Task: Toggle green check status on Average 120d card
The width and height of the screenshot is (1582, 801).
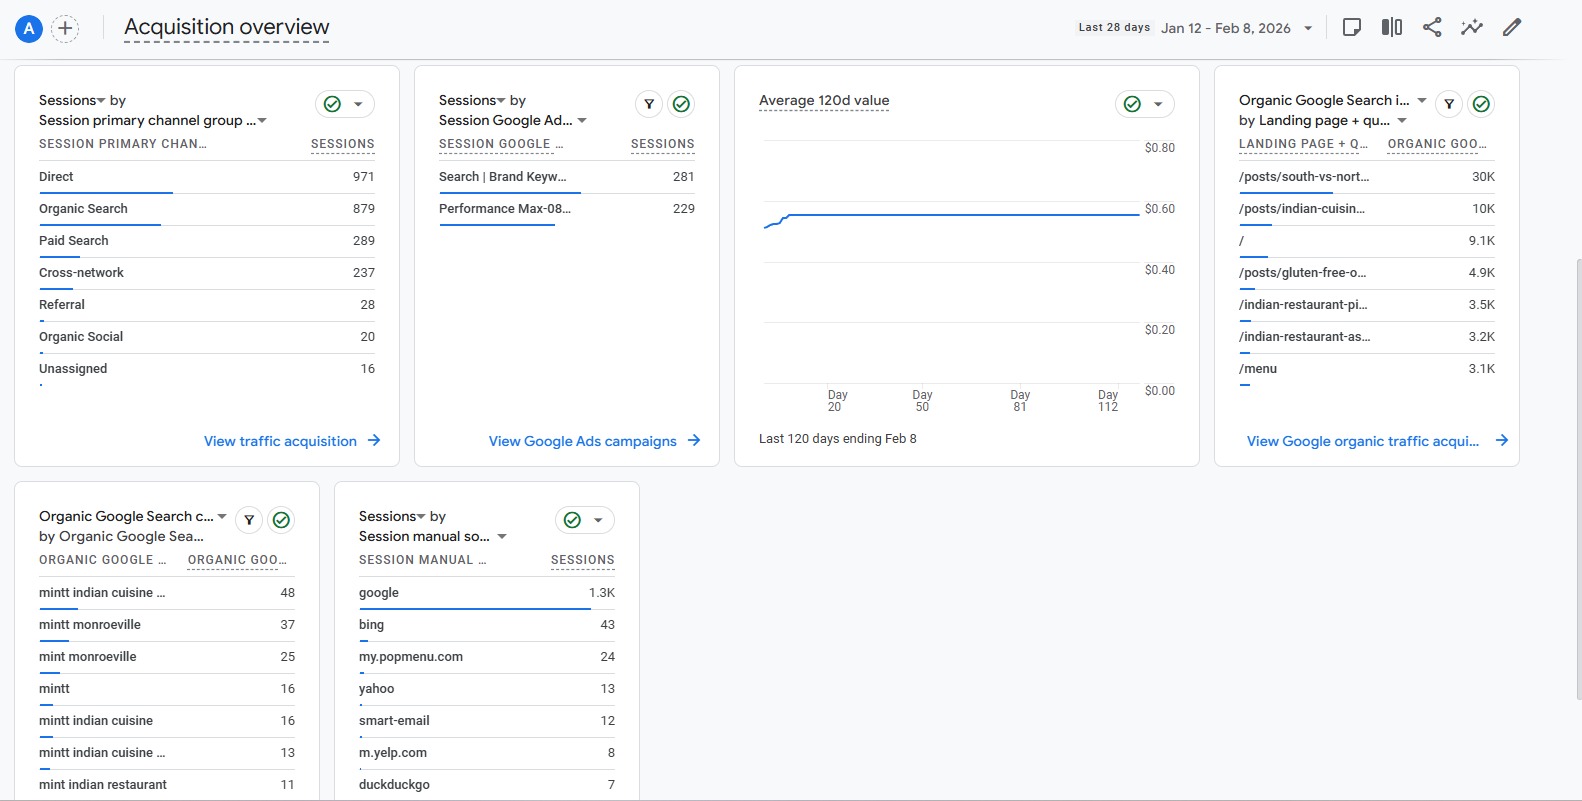Action: [1133, 104]
